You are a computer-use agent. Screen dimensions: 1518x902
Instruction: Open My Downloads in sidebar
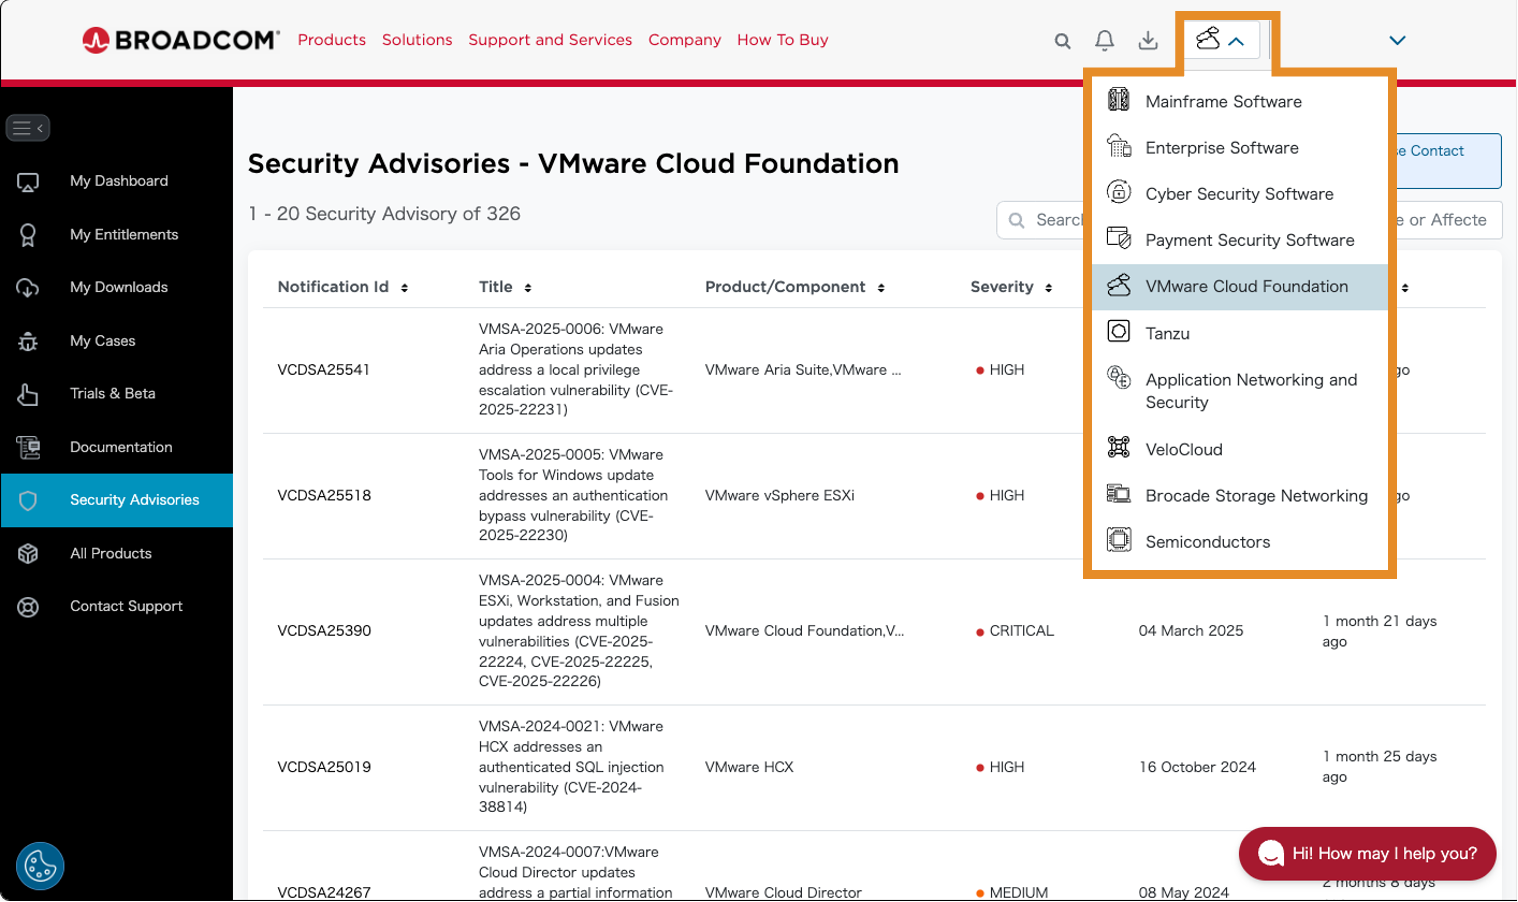(x=118, y=287)
